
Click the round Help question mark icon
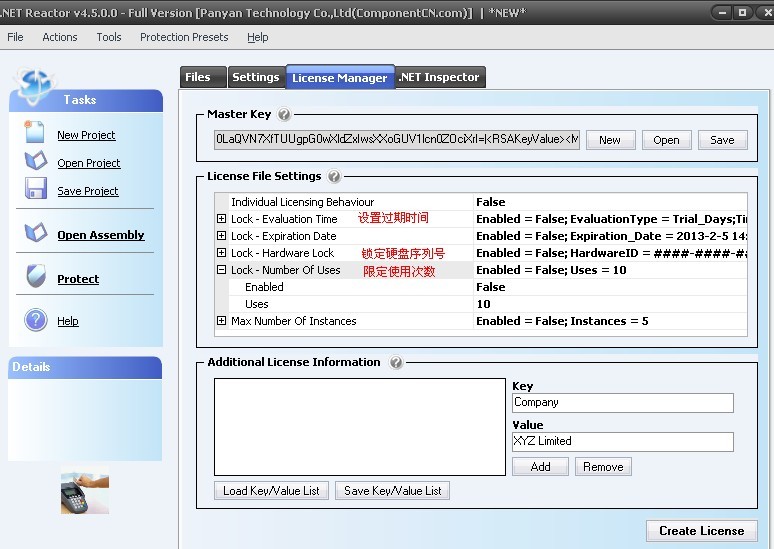point(36,320)
